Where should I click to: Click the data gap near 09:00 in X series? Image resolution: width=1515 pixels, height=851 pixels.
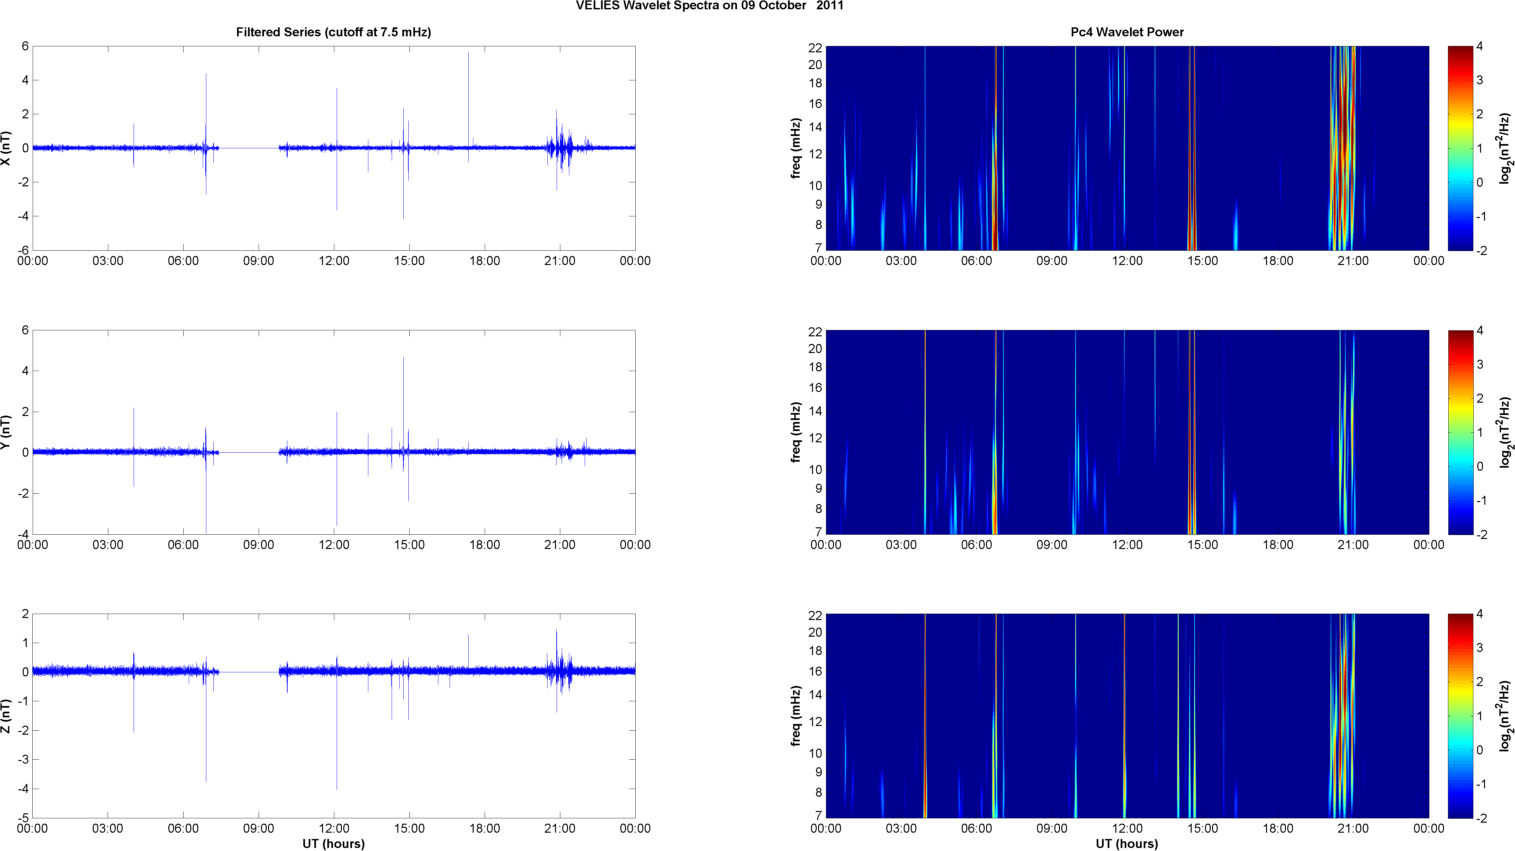pos(249,148)
